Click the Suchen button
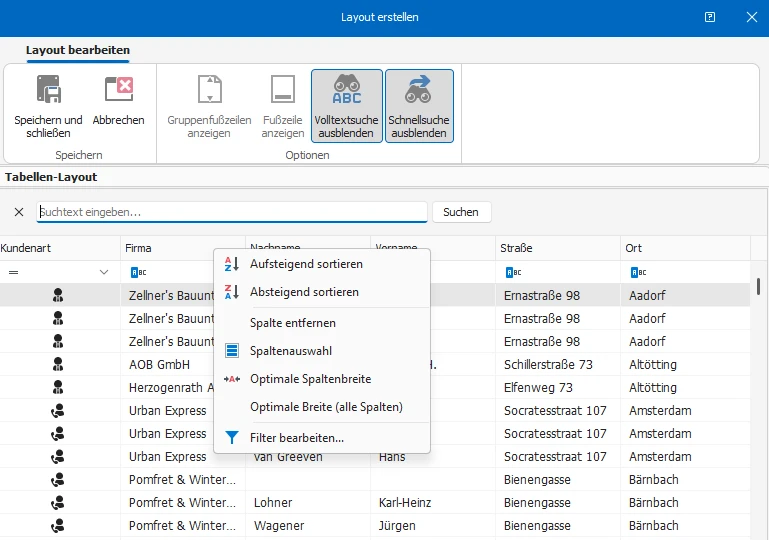769x540 pixels. pyautogui.click(x=461, y=212)
